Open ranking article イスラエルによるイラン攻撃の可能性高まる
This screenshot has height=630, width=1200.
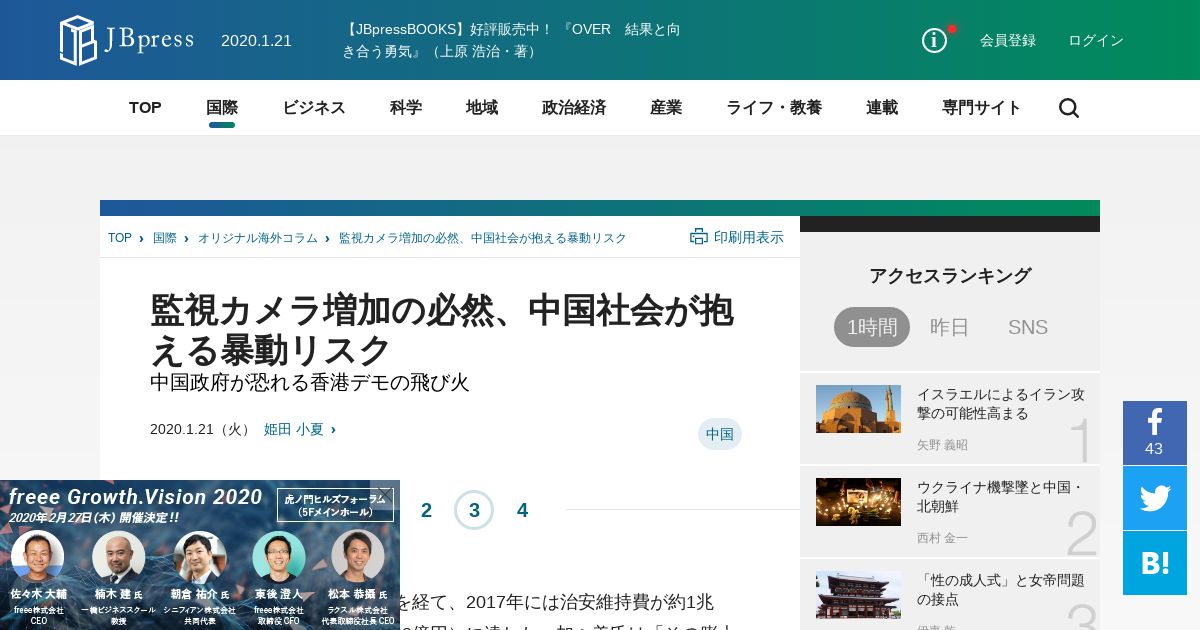1001,404
